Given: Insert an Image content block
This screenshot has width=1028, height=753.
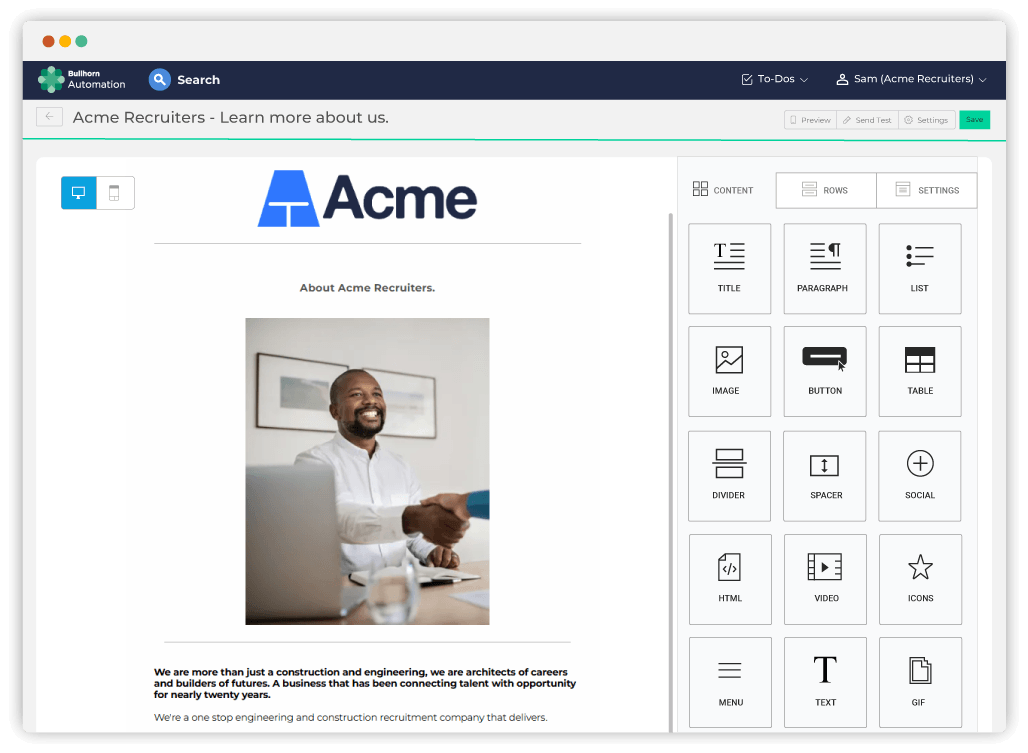Looking at the screenshot, I should point(729,372).
